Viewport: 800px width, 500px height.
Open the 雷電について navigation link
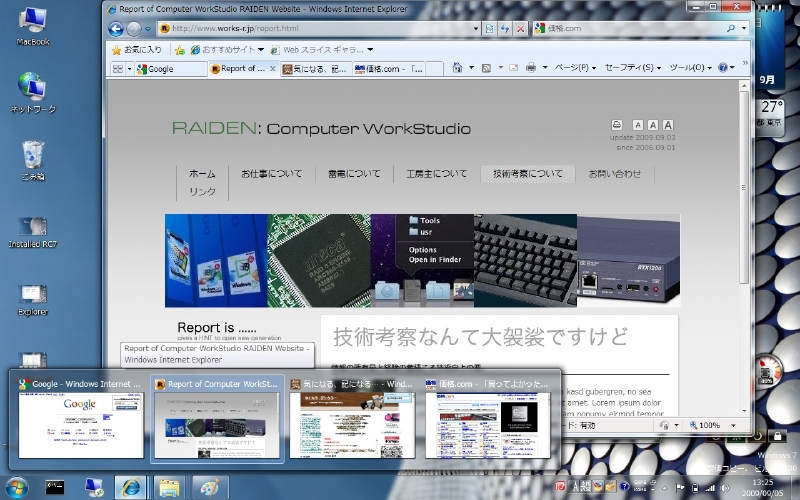pos(354,173)
